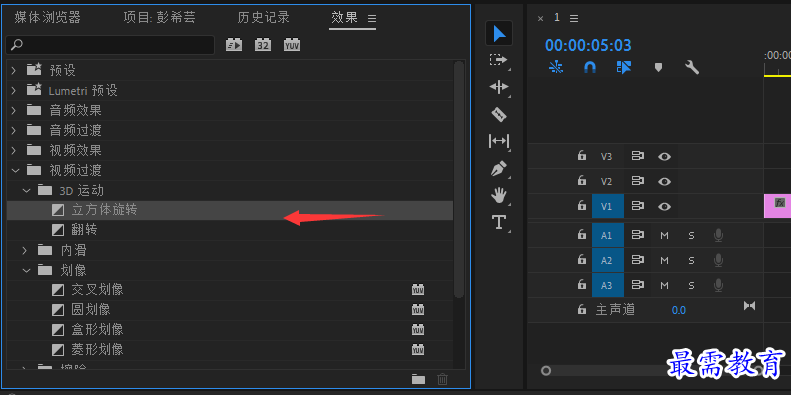Add a timeline marker
The height and width of the screenshot is (395, 791).
pos(658,67)
